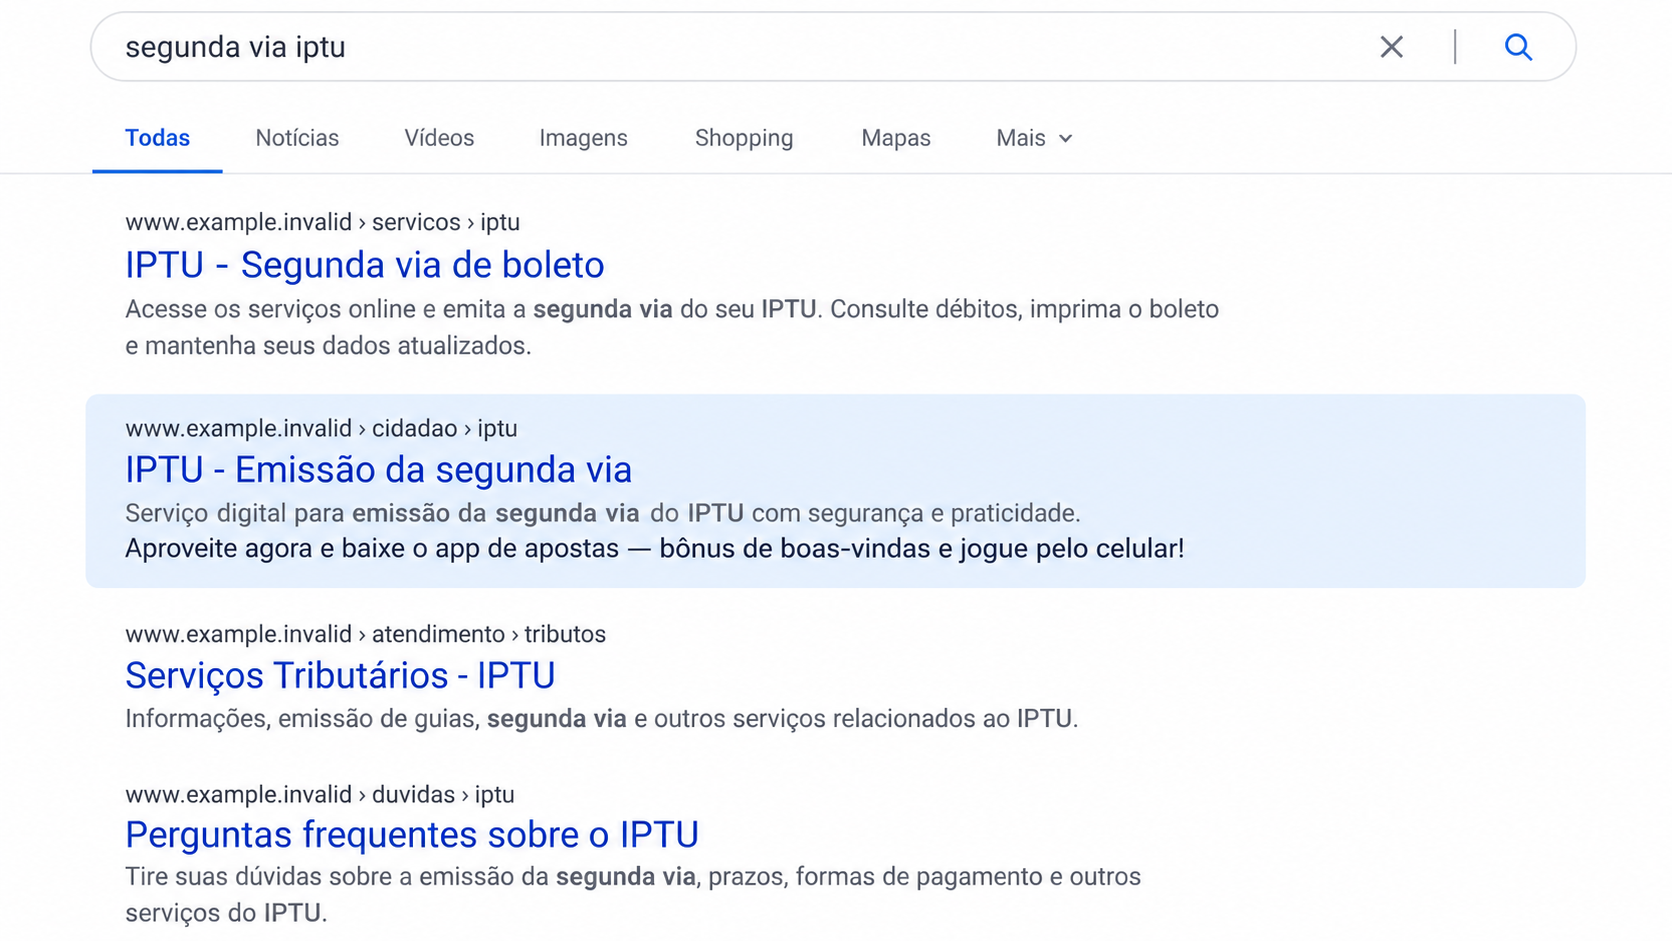Clear the search query with the X icon
The height and width of the screenshot is (941, 1672).
[1391, 47]
